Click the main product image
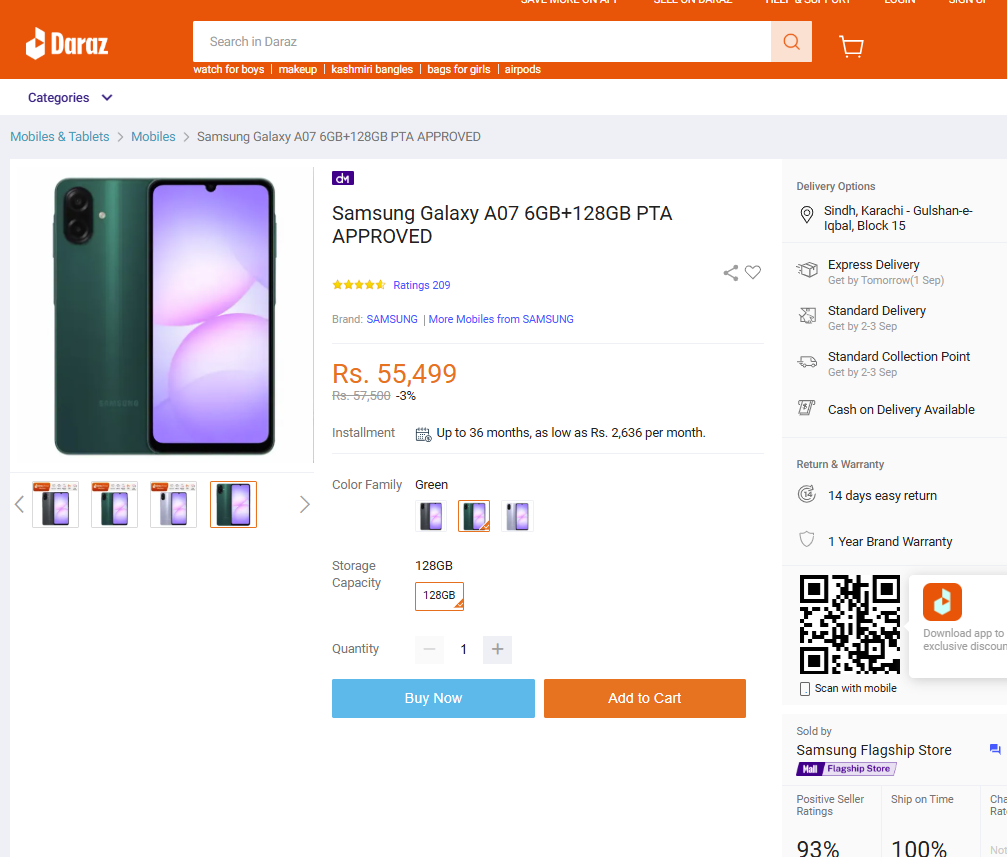The image size is (1007, 857). click(165, 316)
